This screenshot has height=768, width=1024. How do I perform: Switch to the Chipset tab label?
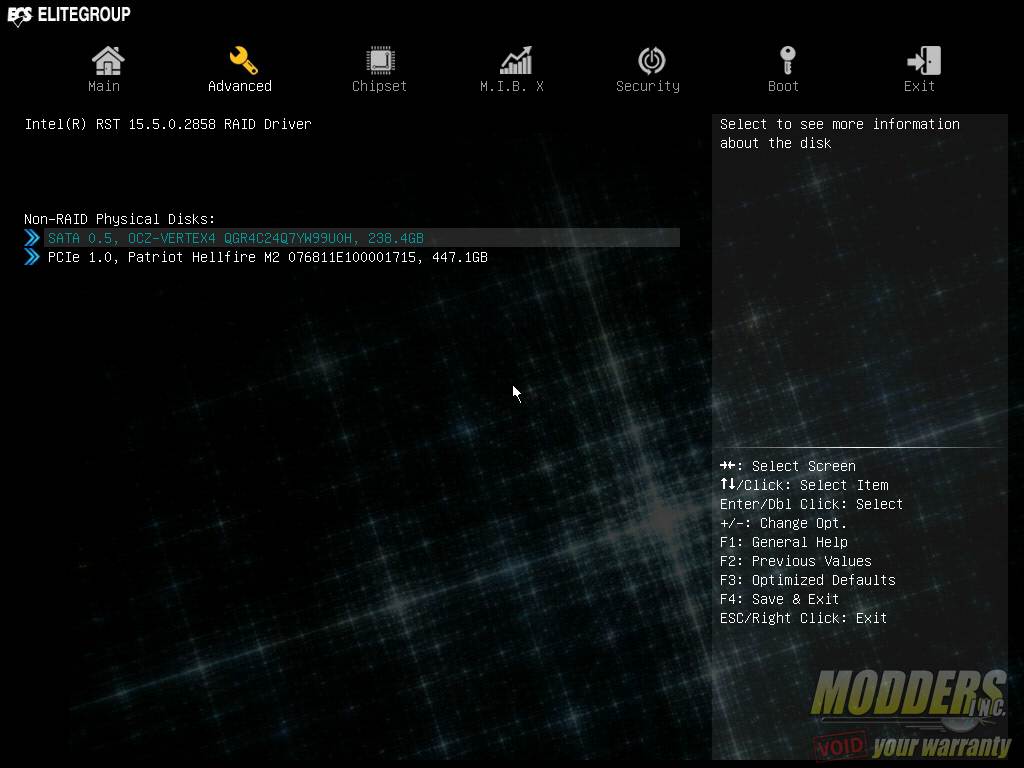tap(379, 86)
